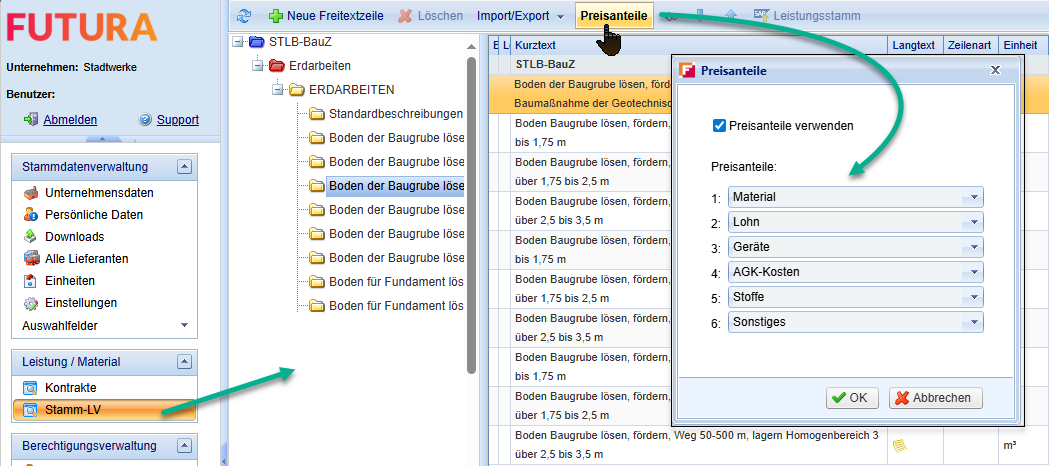Open the Kontrakte entry in the sidebar

pos(70,388)
